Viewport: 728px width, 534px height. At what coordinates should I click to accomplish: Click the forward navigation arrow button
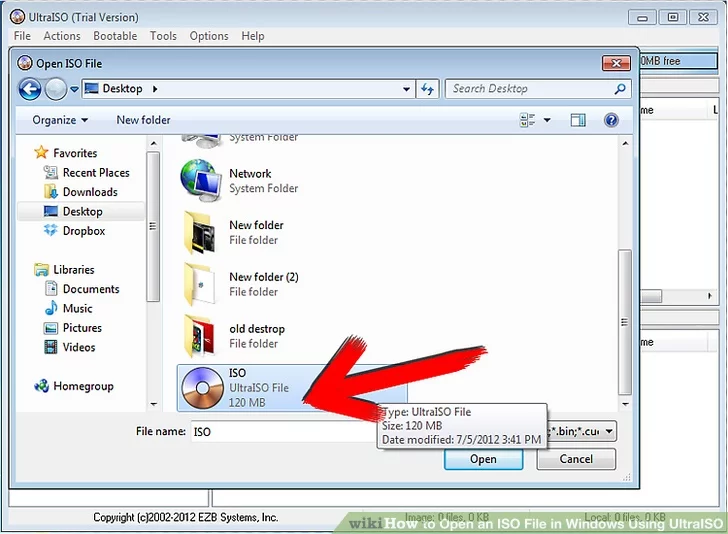coord(56,89)
